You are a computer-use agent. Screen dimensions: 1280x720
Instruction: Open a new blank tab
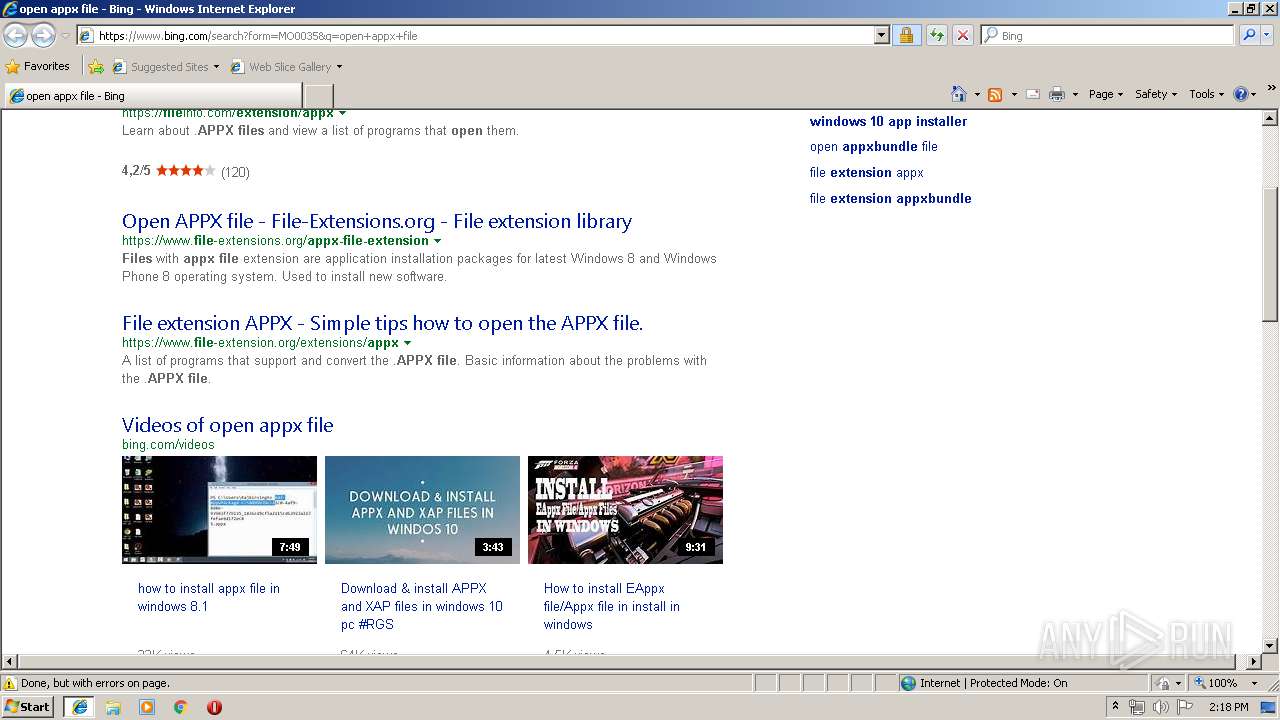(x=318, y=96)
